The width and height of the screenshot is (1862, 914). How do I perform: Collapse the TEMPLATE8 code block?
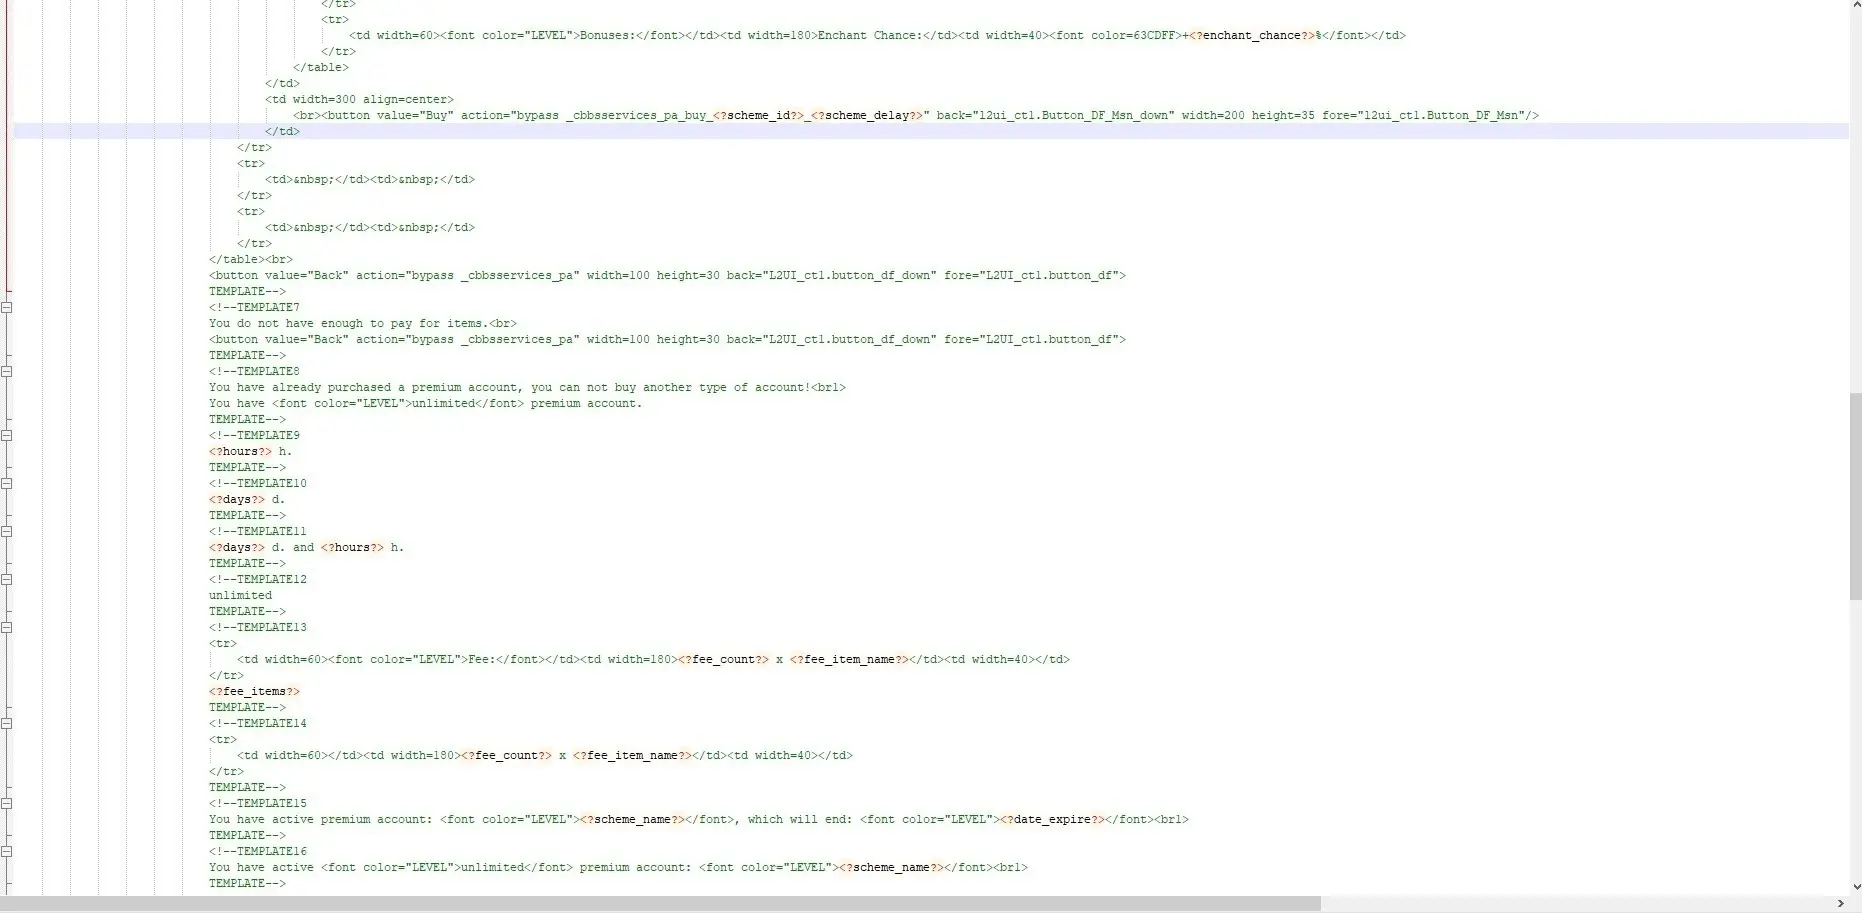6,372
